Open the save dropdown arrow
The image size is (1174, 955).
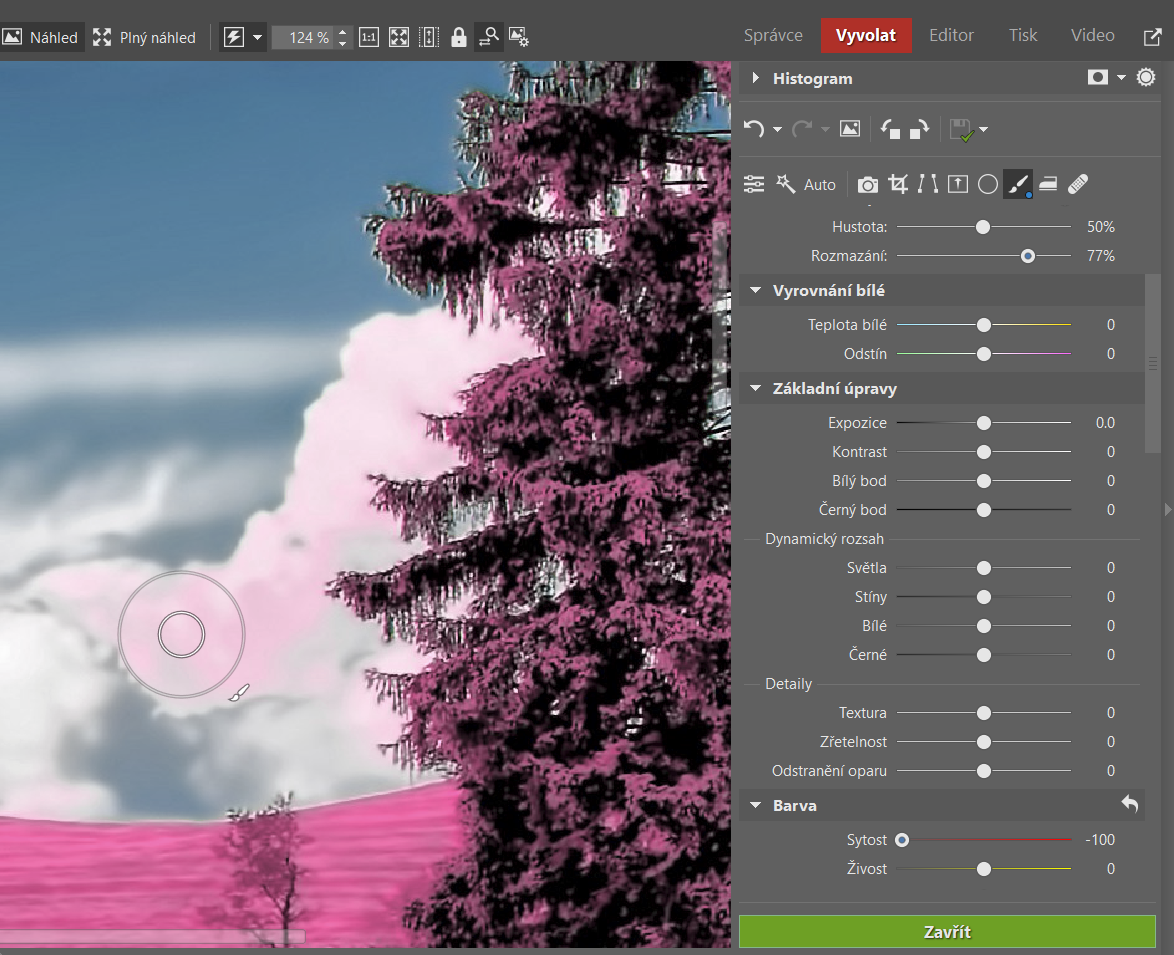click(984, 130)
